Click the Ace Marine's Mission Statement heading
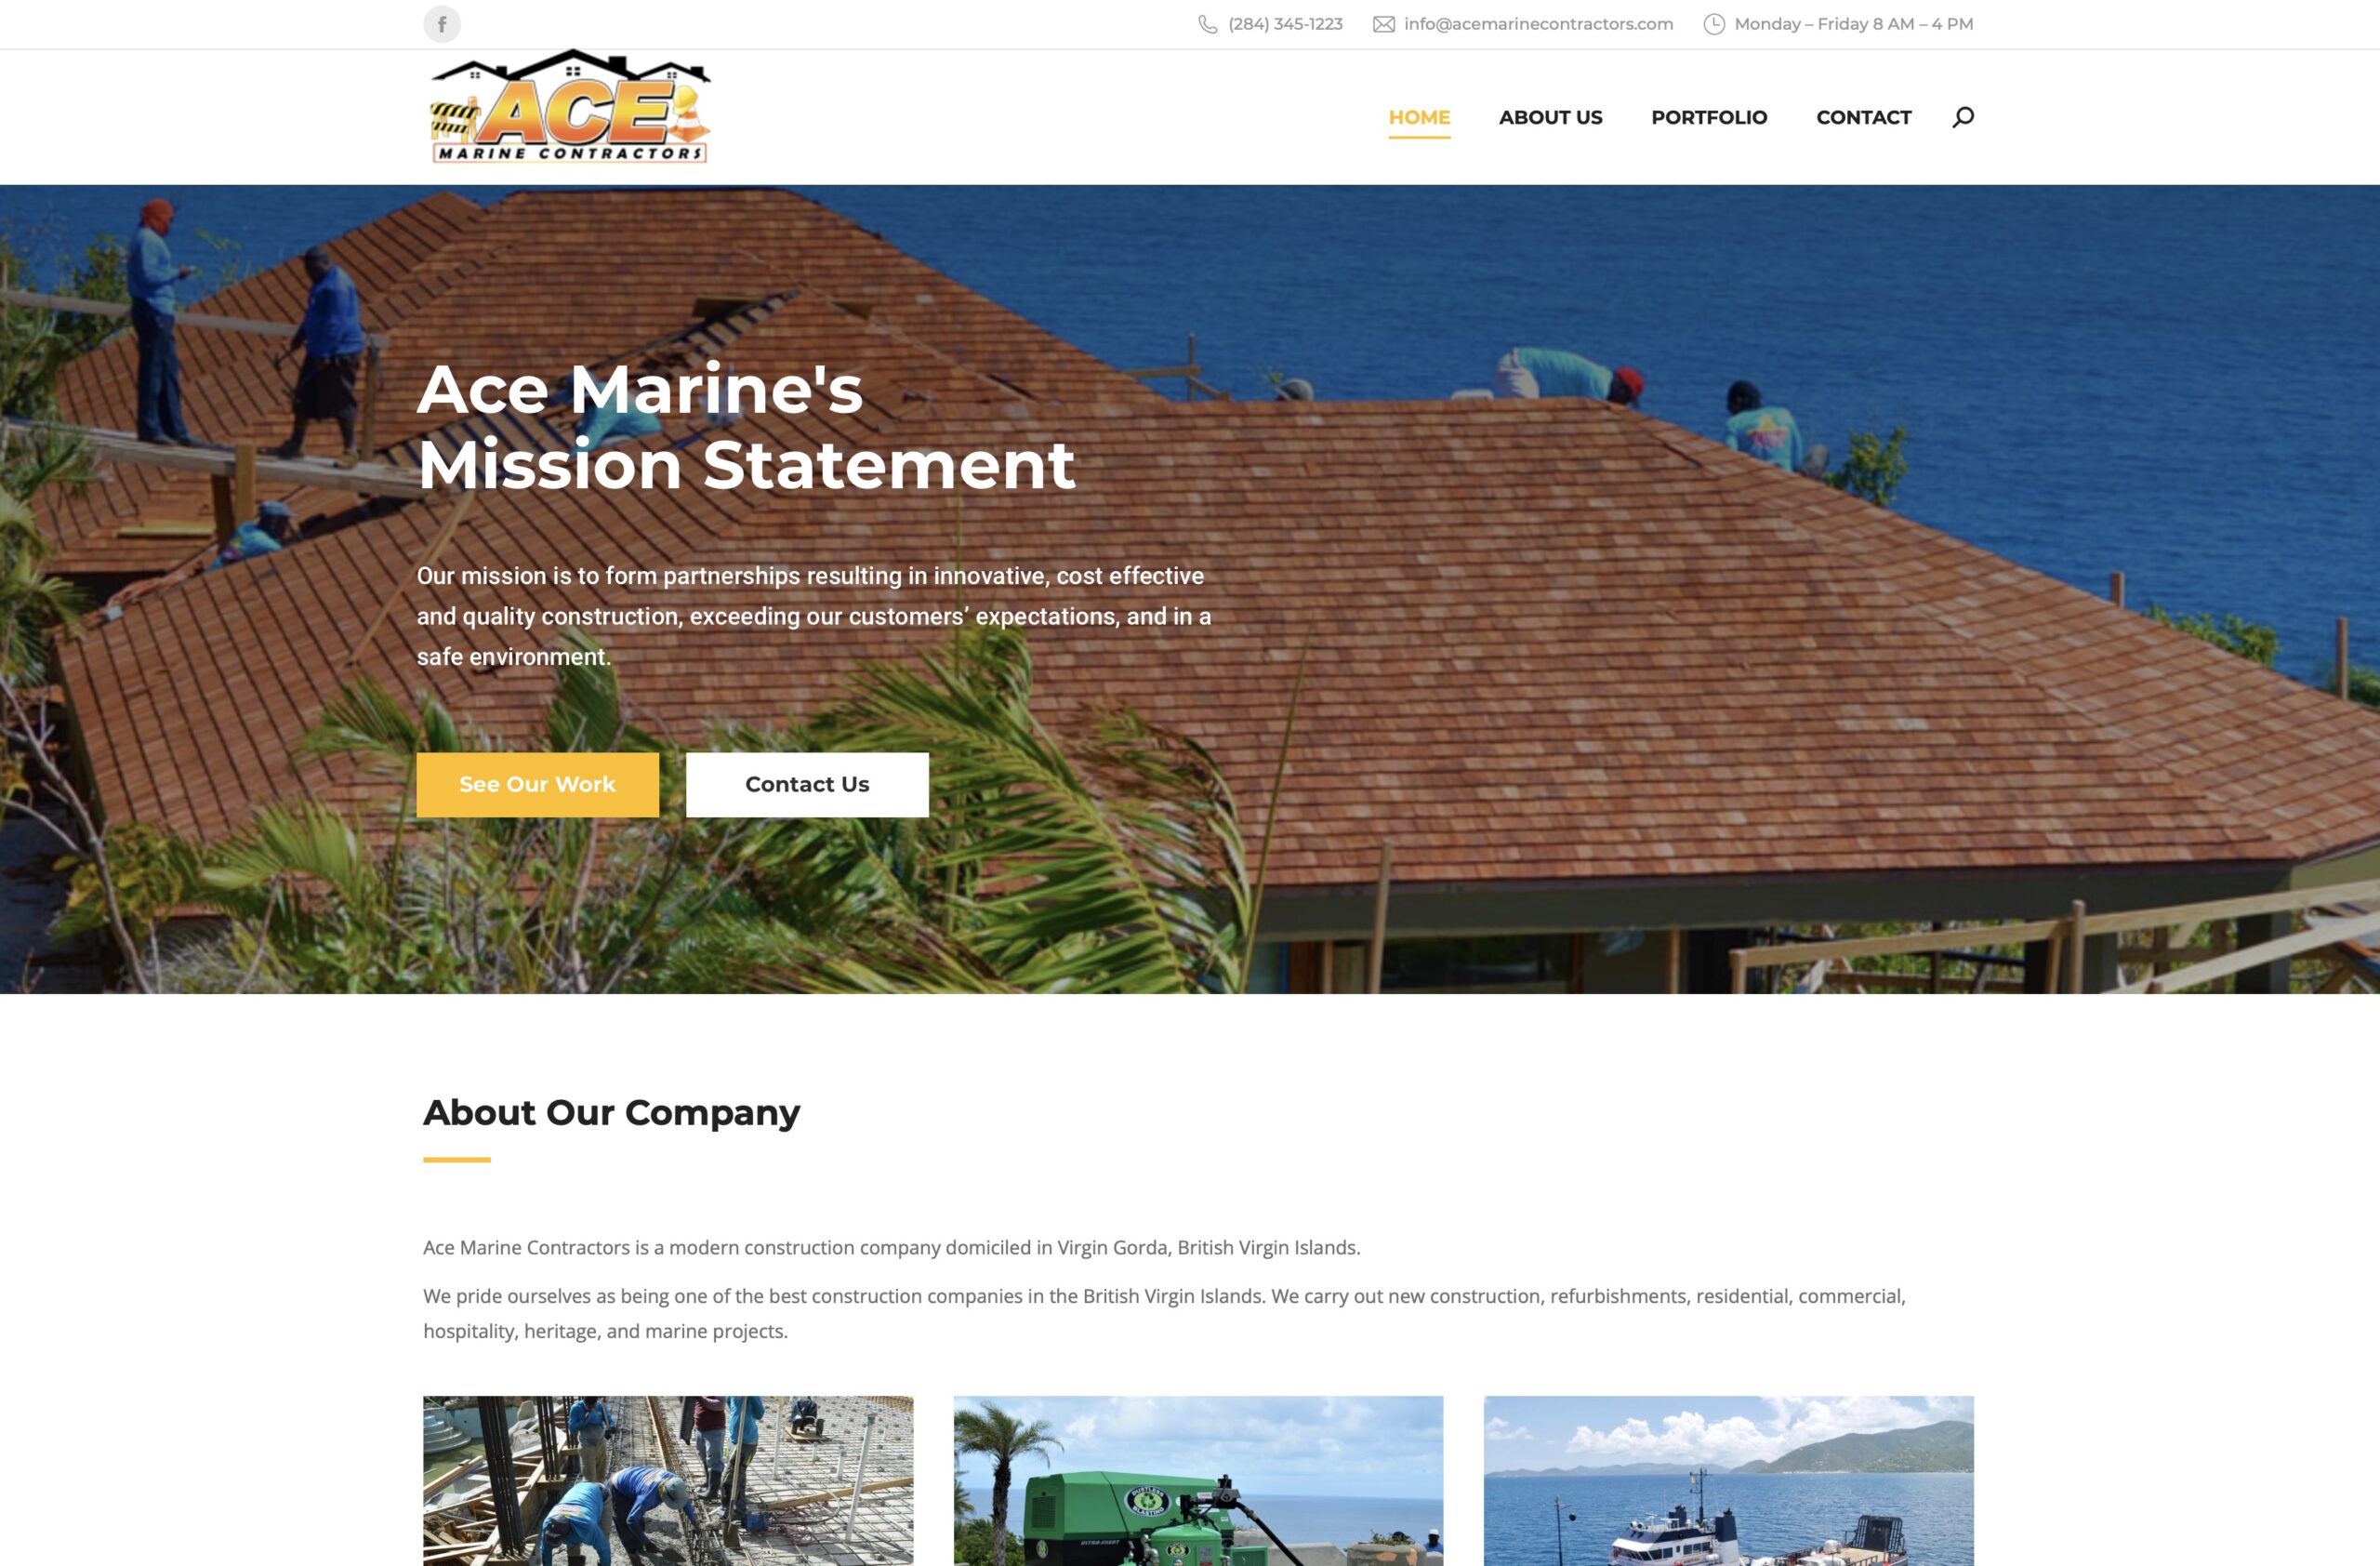The width and height of the screenshot is (2380, 1566). pos(746,427)
